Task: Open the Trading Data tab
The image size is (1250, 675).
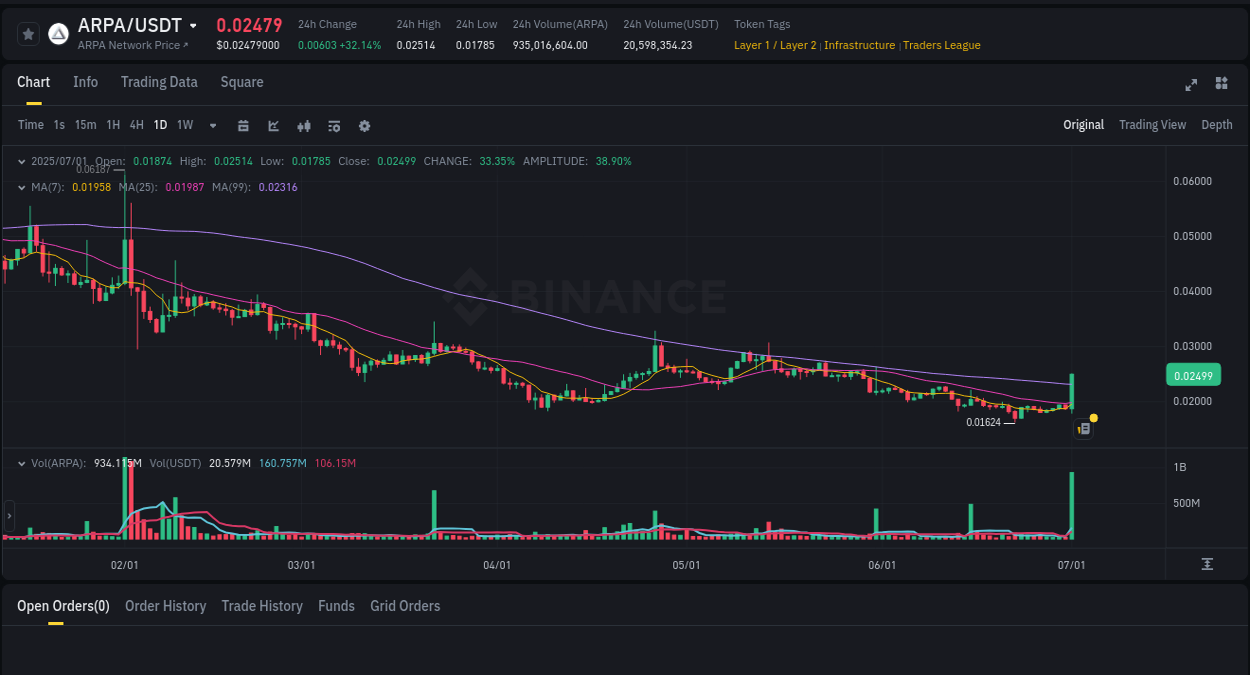Action: coord(159,82)
